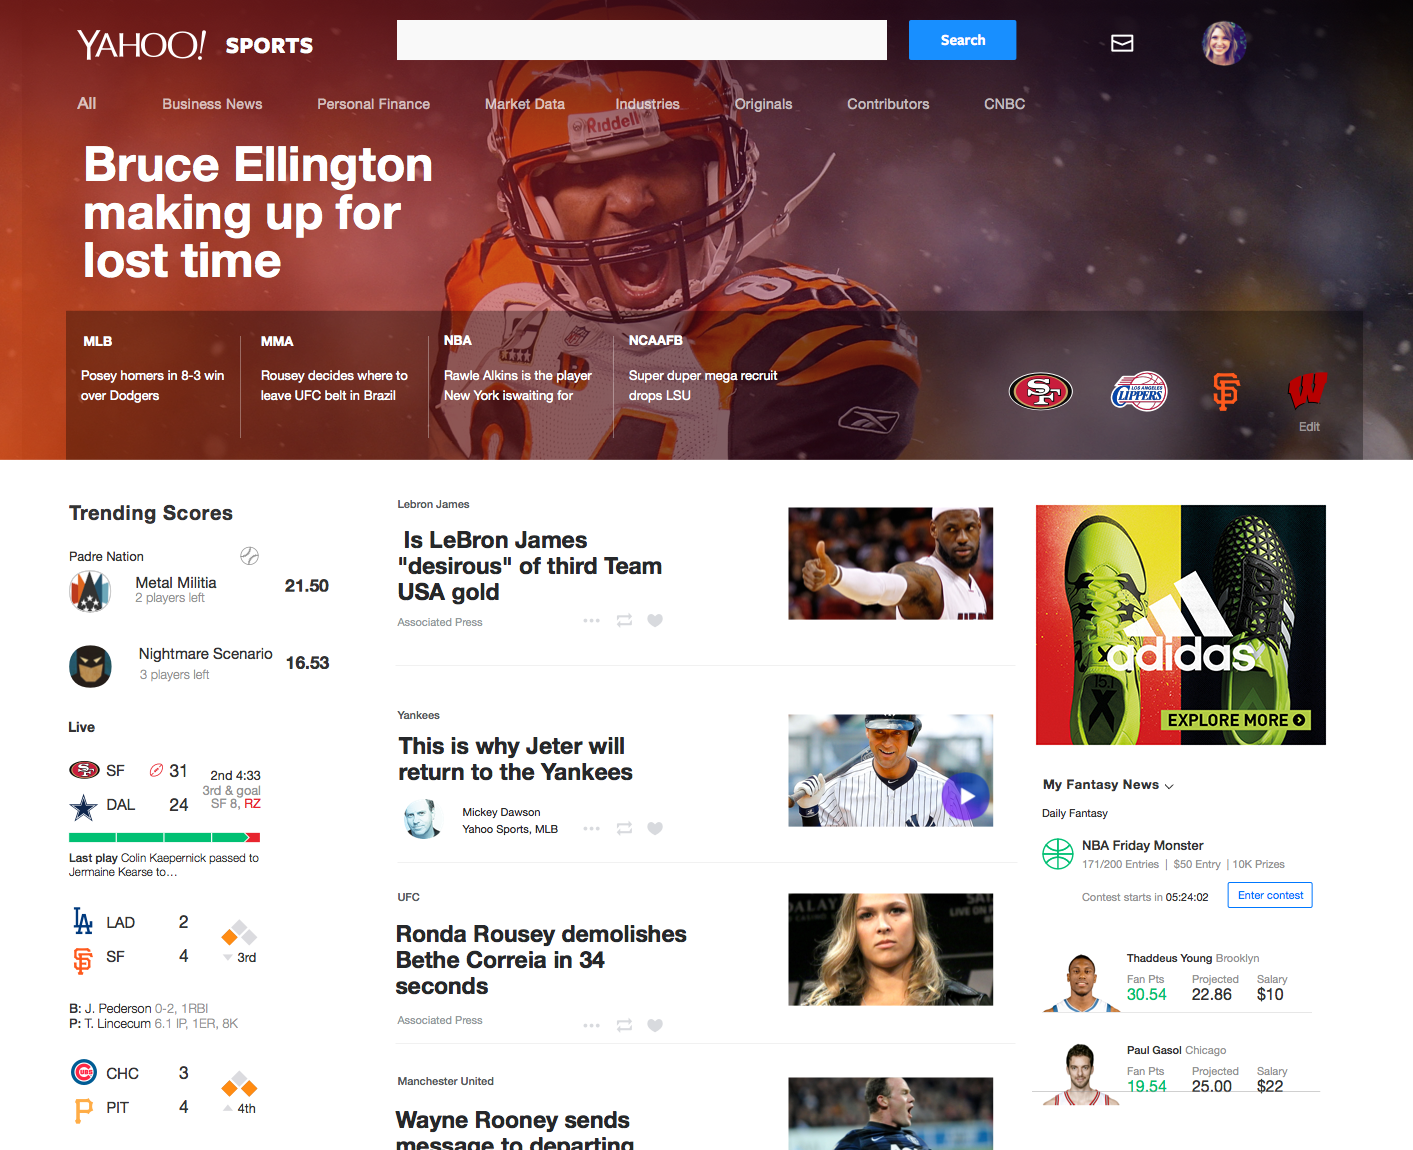Click the Yahoo! logo

click(x=141, y=44)
